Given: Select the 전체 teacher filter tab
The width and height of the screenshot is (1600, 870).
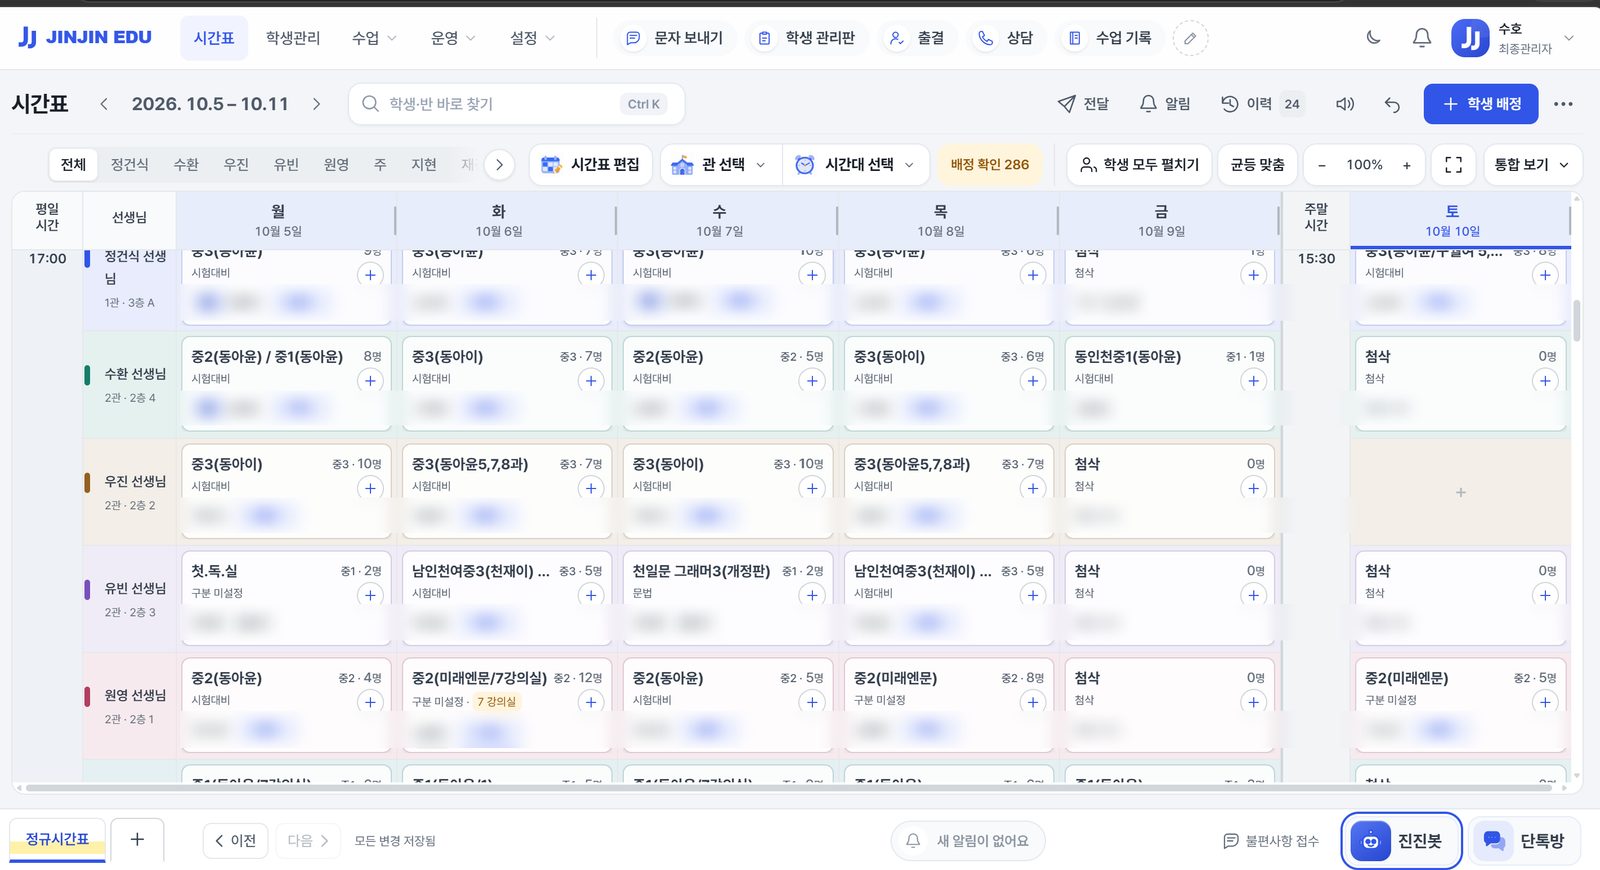Looking at the screenshot, I should [73, 165].
